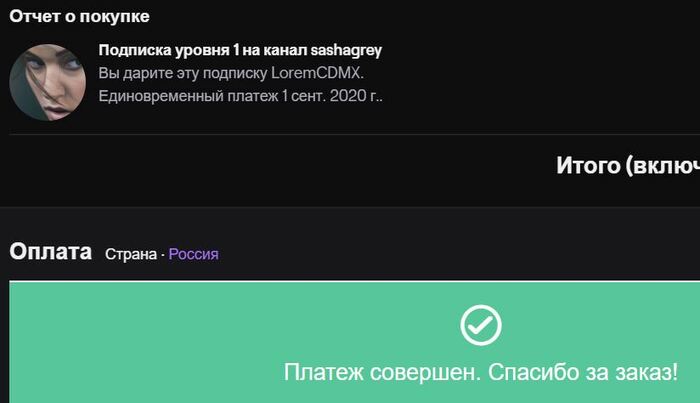Image resolution: width=700 pixels, height=403 pixels.
Task: Click the green payment success checkmark icon
Action: (481, 325)
